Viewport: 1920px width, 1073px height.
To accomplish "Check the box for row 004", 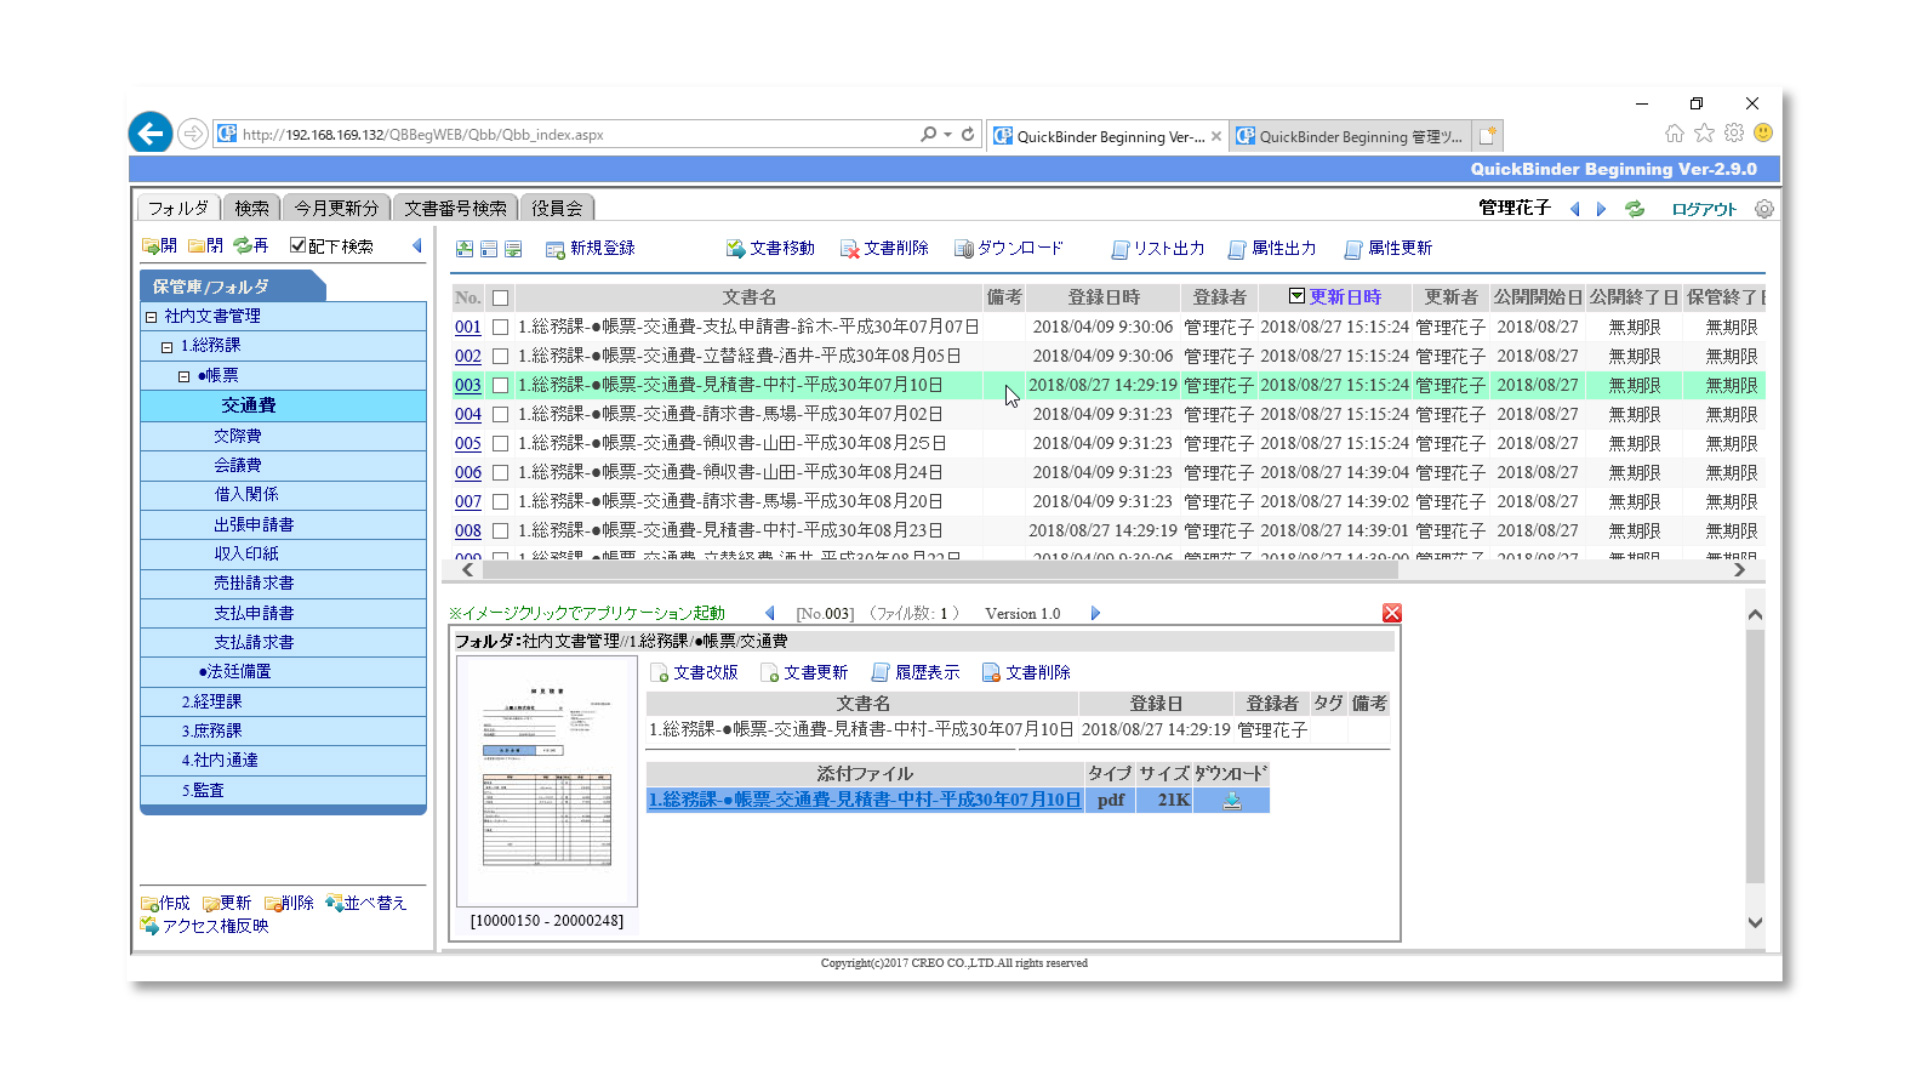I will coord(501,414).
